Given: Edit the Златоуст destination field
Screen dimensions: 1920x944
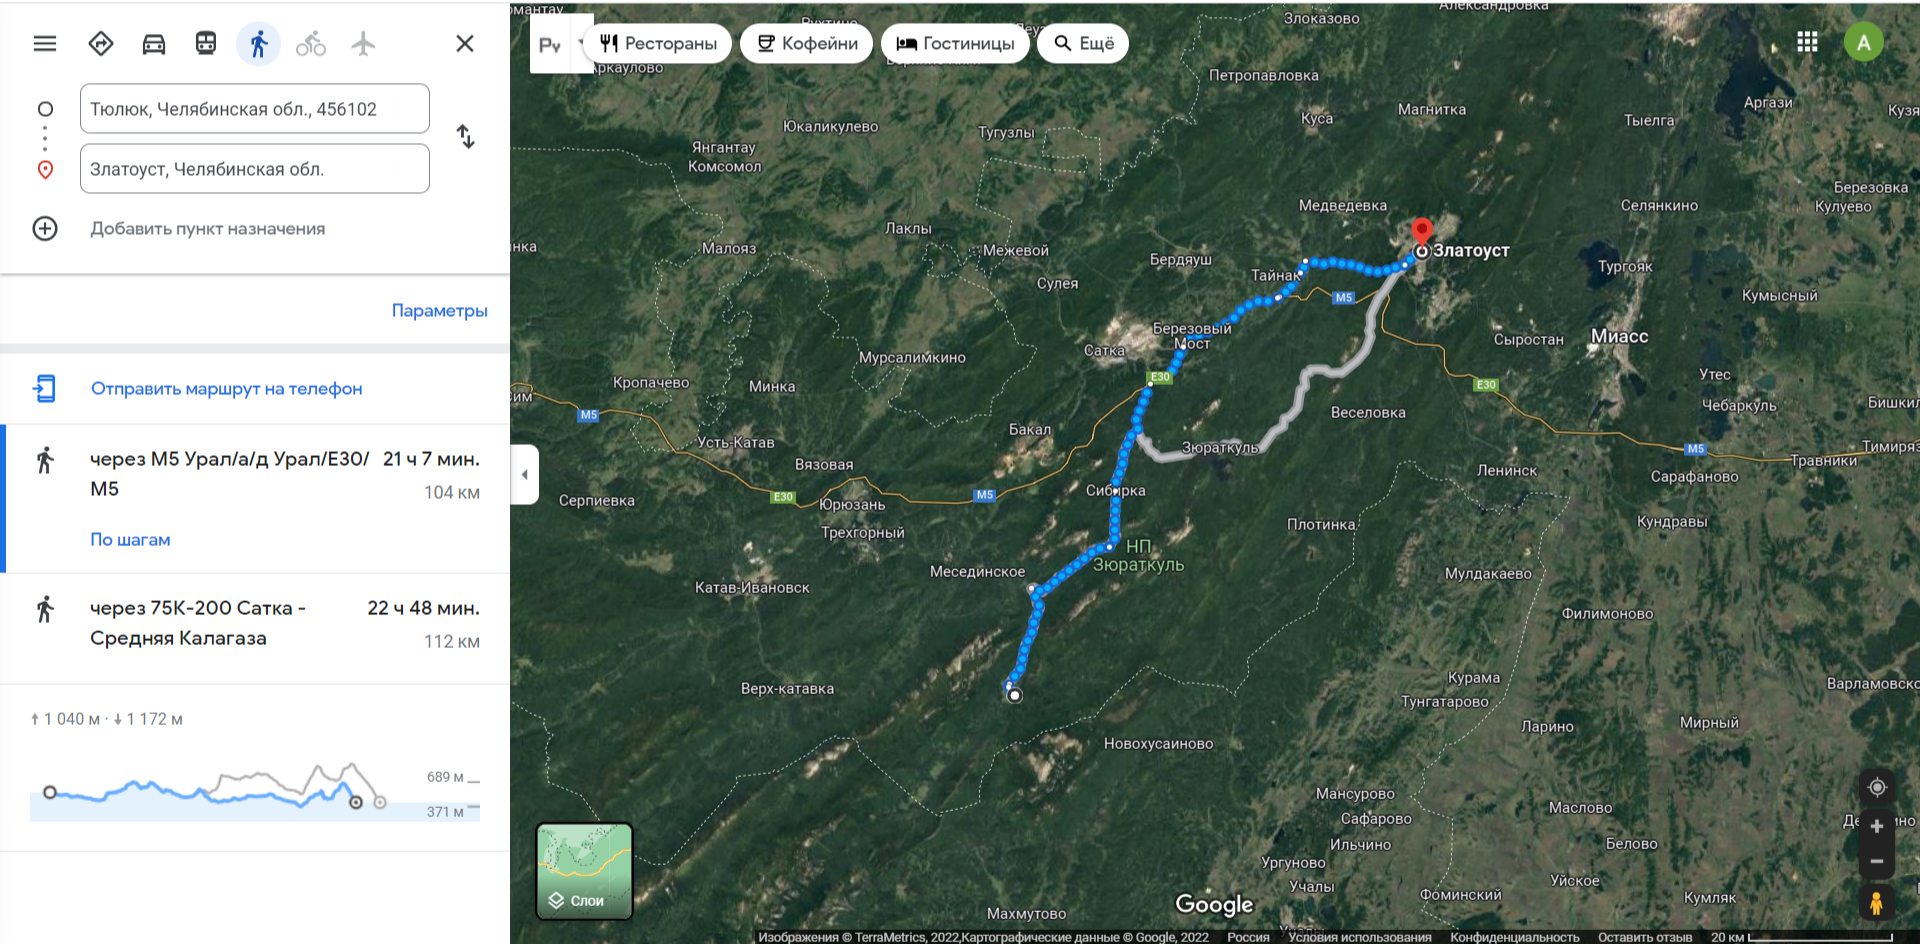Looking at the screenshot, I should 255,169.
